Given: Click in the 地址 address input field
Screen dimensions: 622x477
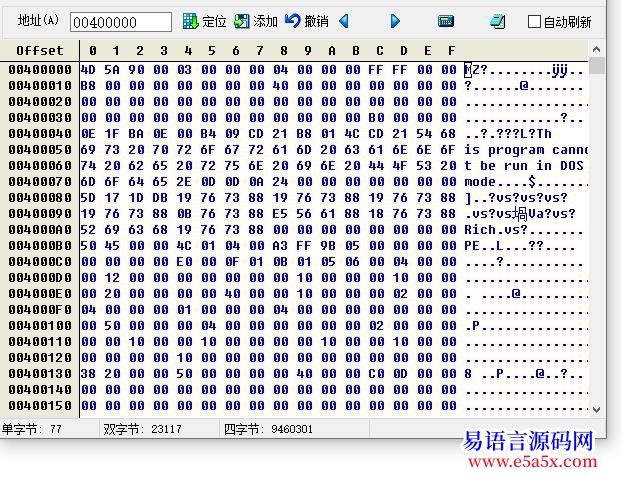Looking at the screenshot, I should point(120,22).
